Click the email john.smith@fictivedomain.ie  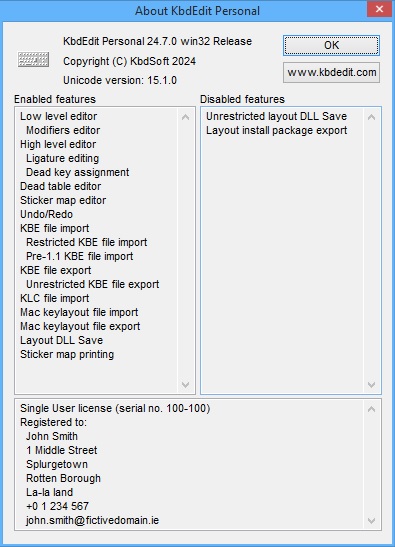tap(92, 520)
